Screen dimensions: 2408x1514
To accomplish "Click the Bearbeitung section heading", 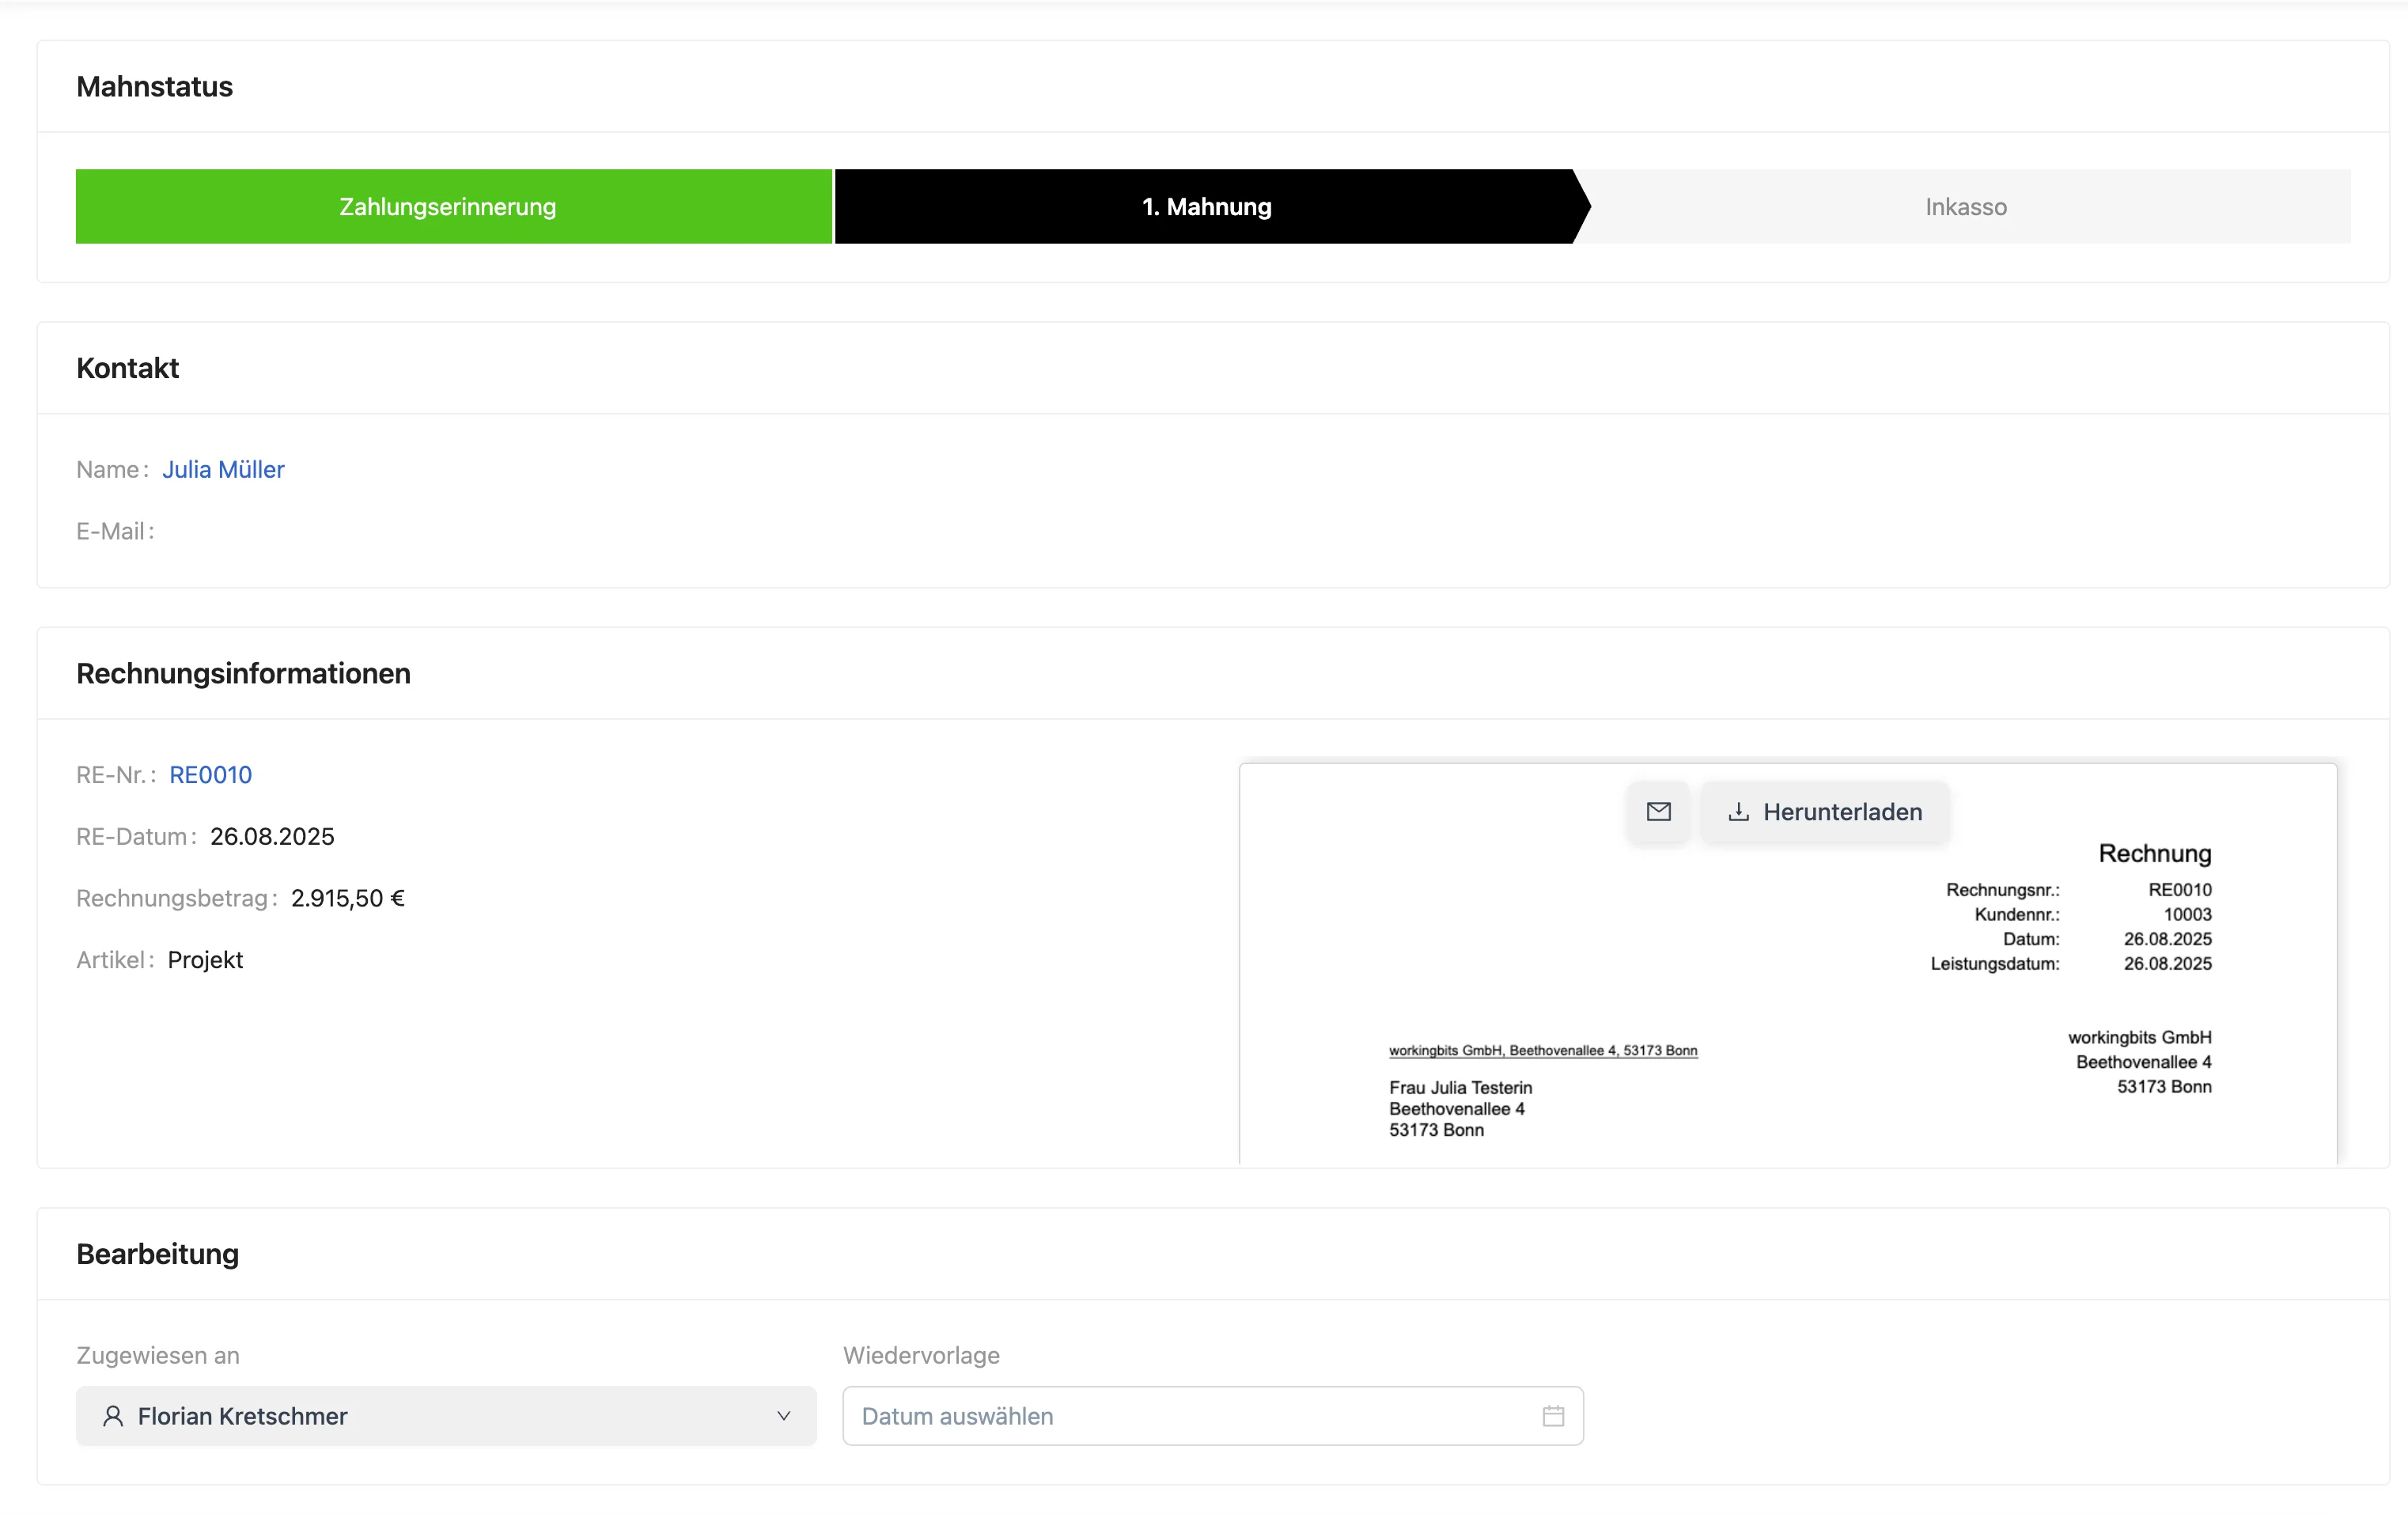I will click(x=157, y=1253).
